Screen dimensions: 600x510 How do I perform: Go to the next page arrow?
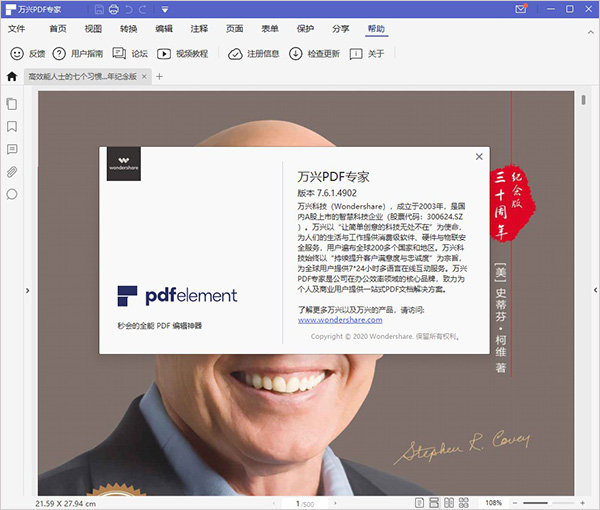pos(336,503)
